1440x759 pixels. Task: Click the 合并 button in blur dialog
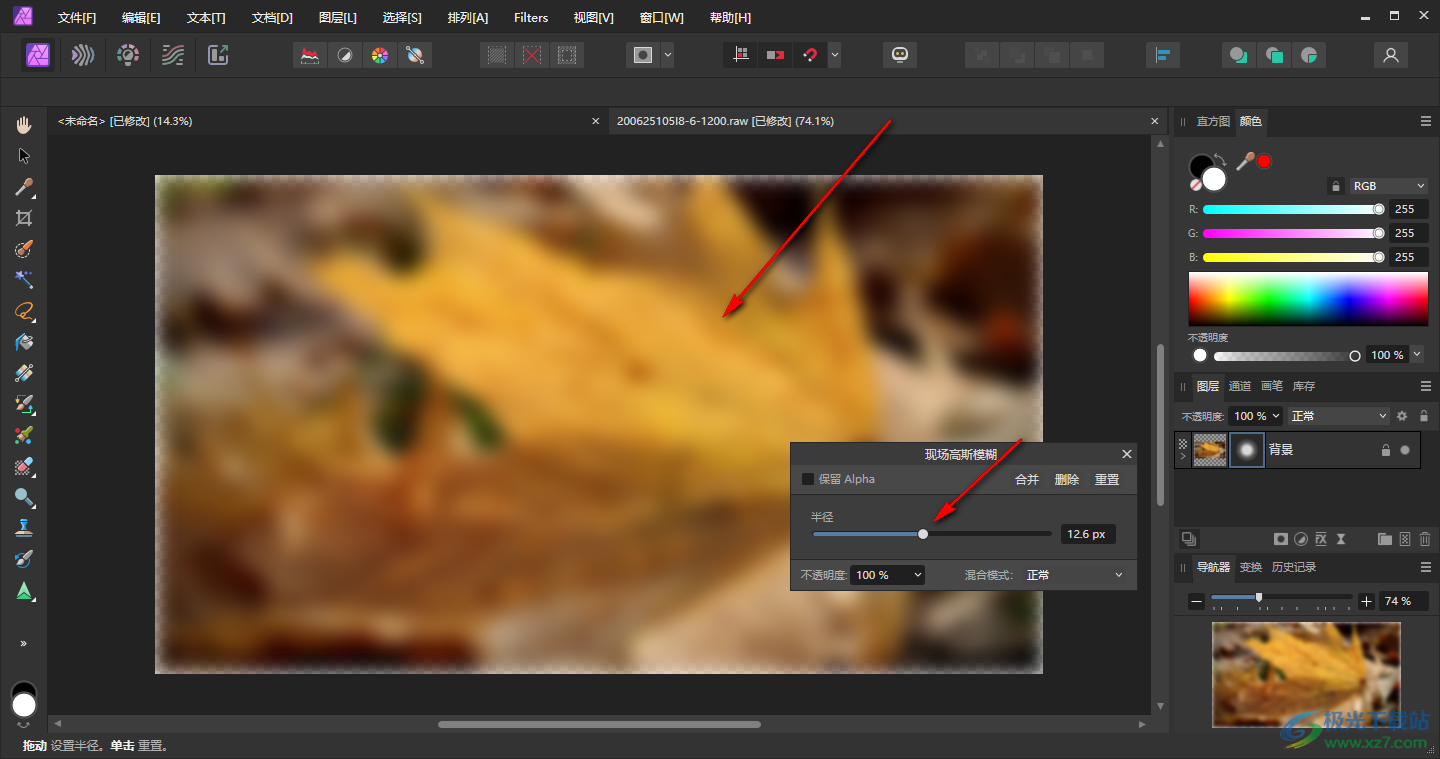tap(1027, 479)
